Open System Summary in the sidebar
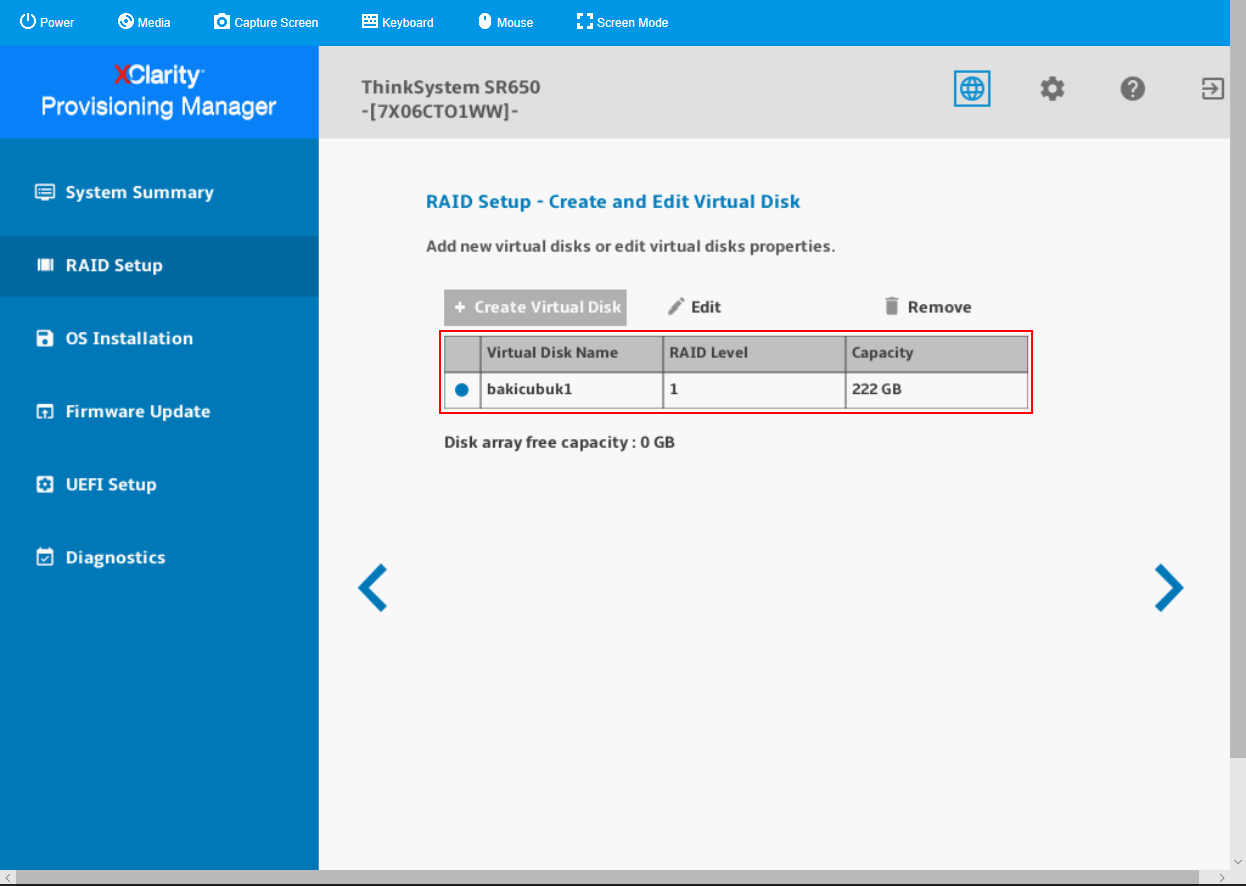The width and height of the screenshot is (1246, 886). [x=159, y=192]
